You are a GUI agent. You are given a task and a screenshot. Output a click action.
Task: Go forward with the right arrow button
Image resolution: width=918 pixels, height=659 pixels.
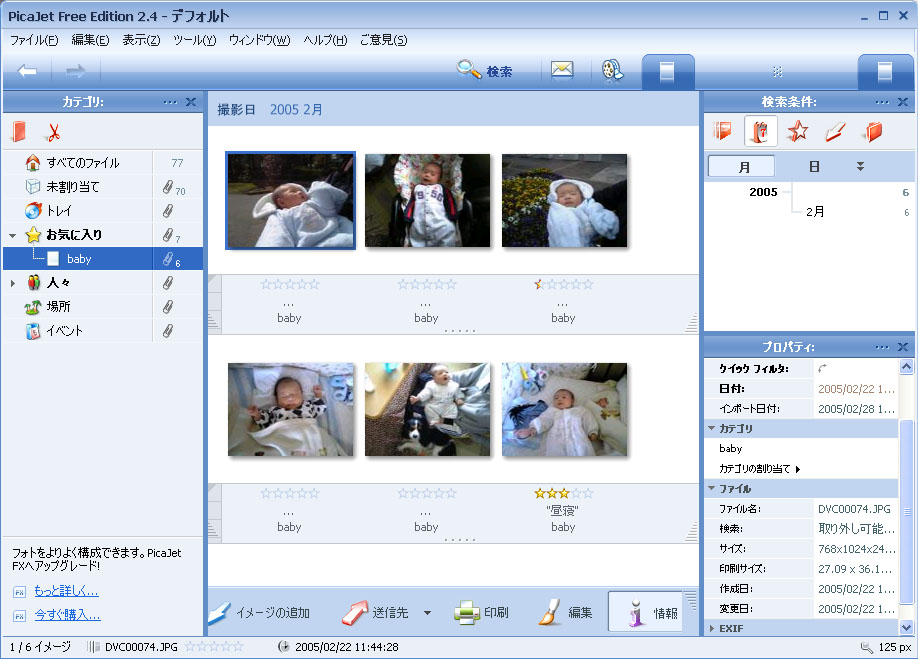point(76,71)
